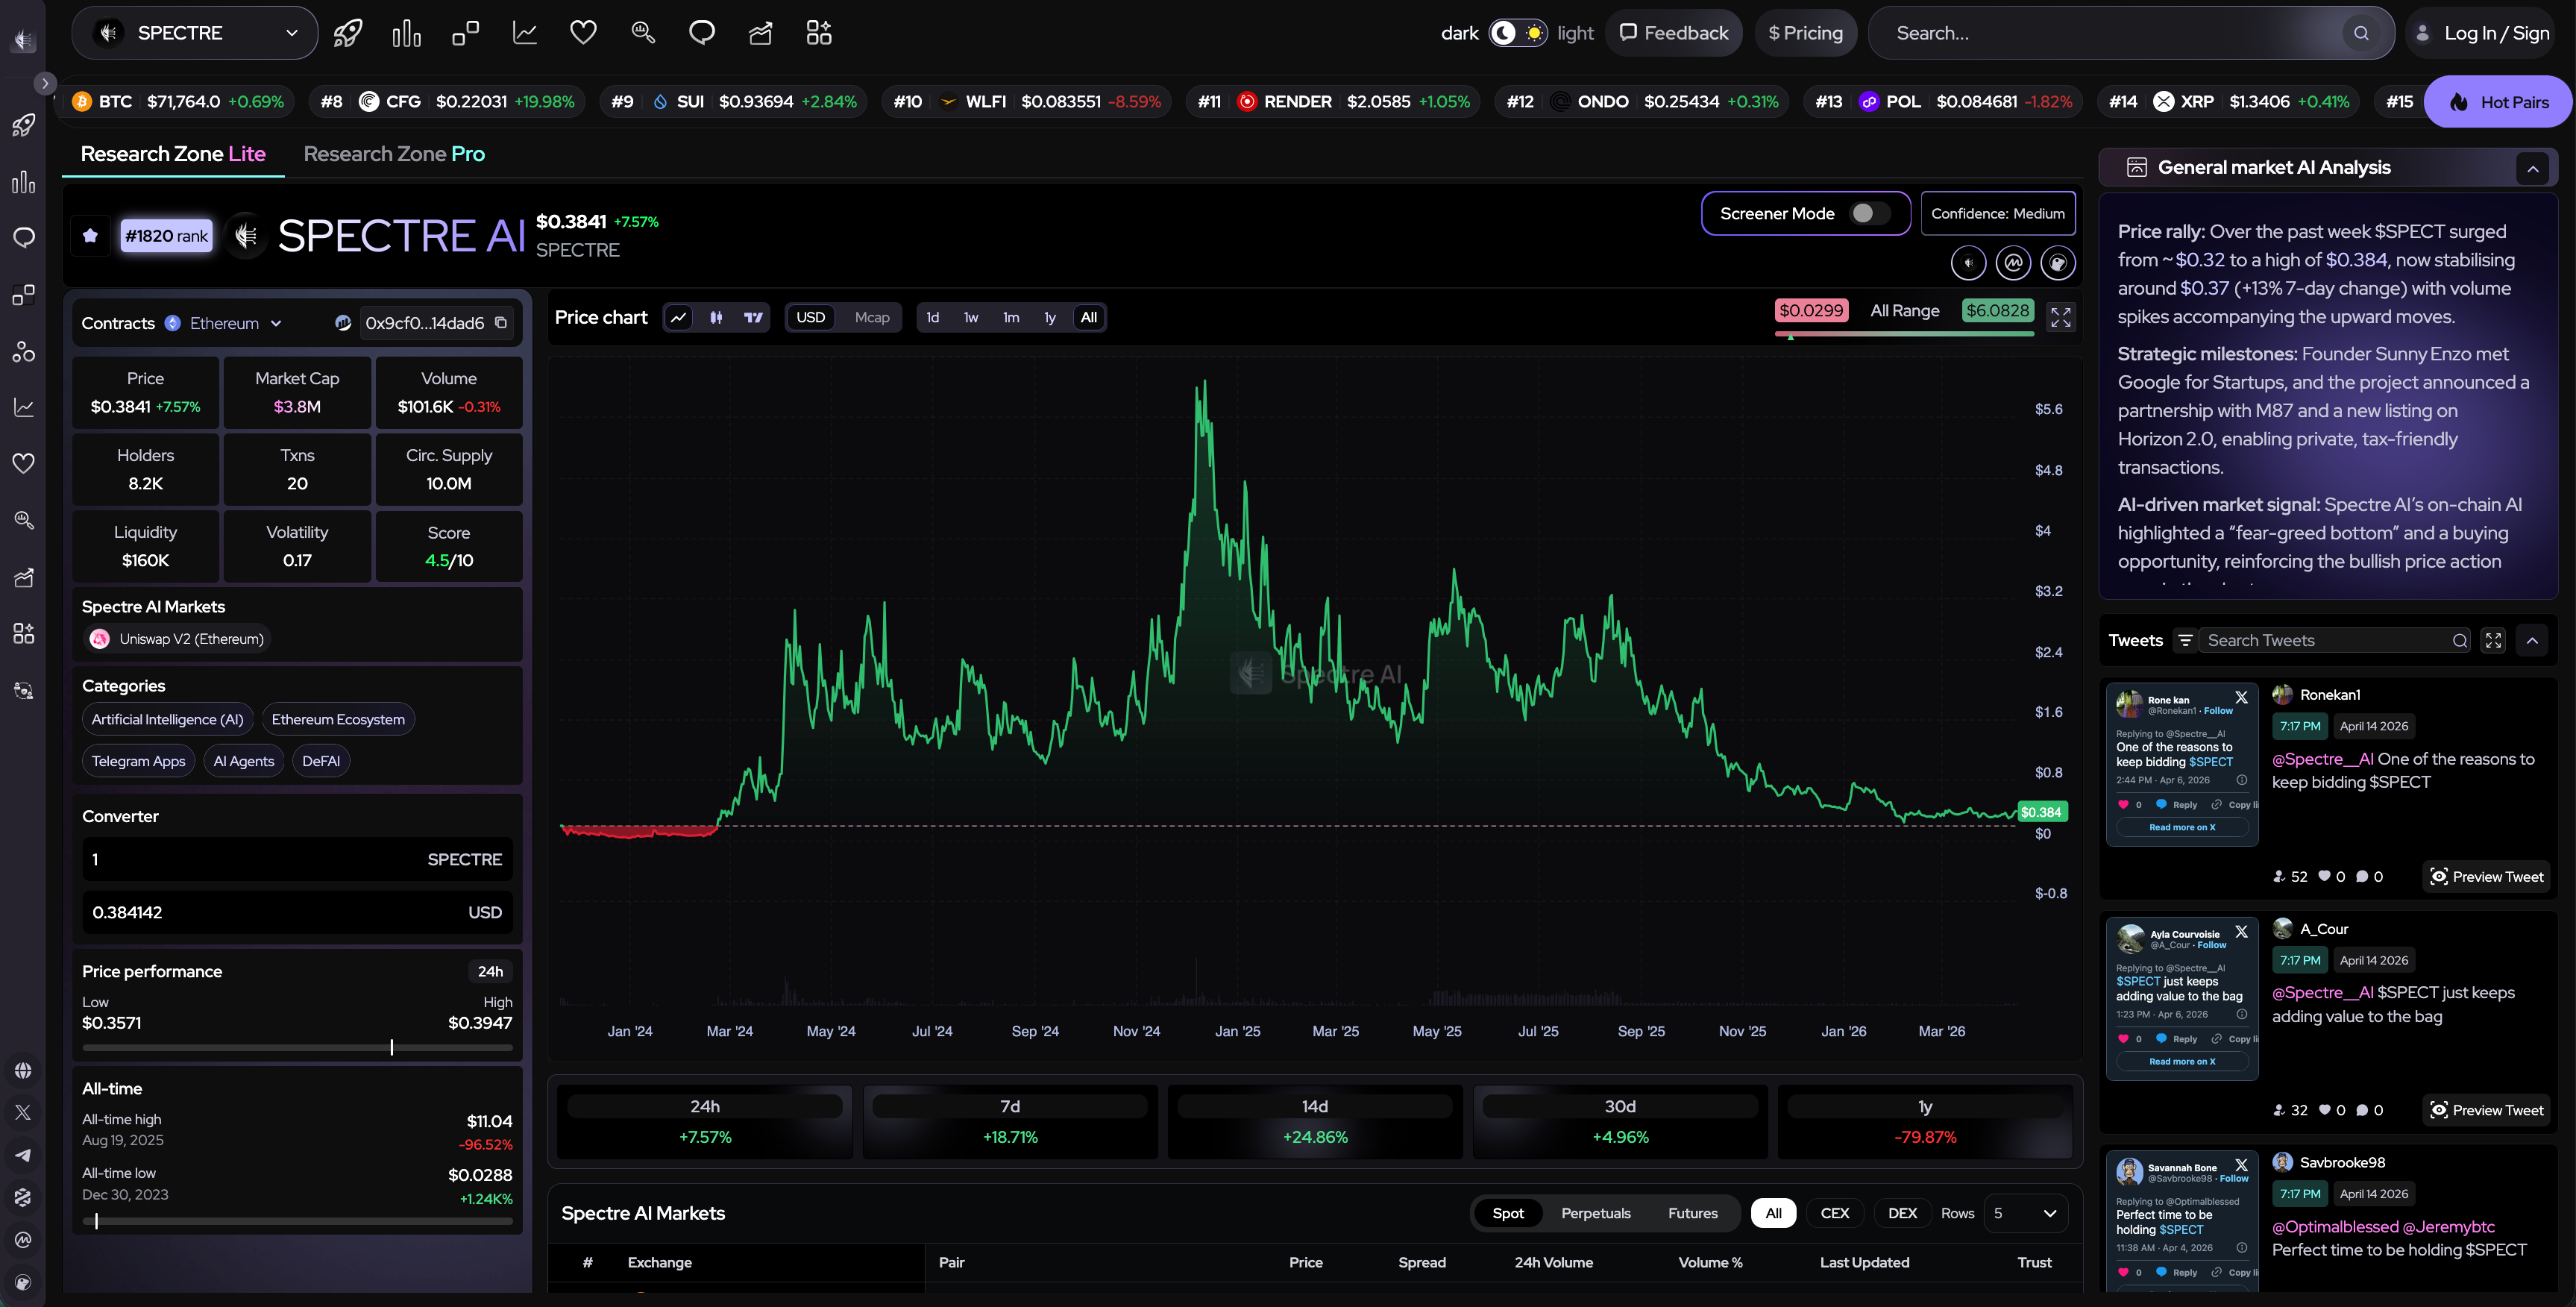The image size is (2576, 1307).
Task: Open the Rows count dropdown
Action: (2025, 1213)
